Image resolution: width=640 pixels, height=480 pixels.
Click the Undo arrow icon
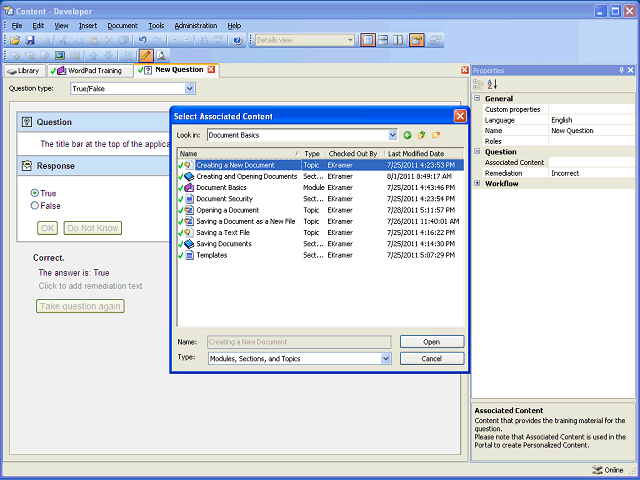(142, 40)
